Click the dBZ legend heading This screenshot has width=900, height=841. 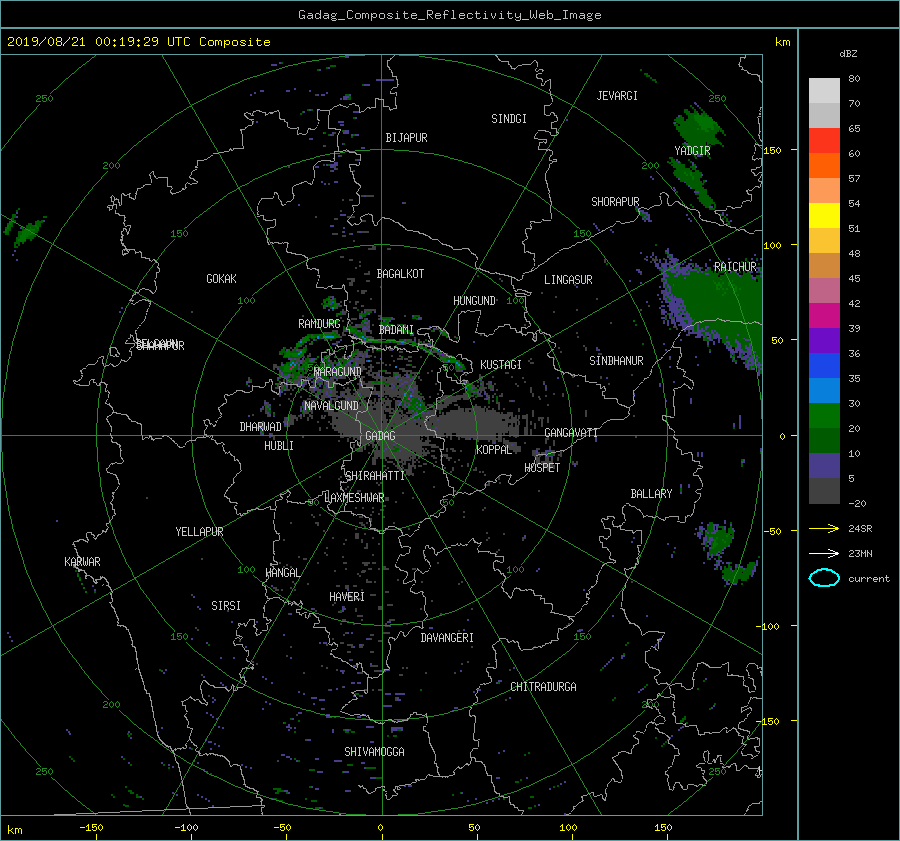point(848,54)
